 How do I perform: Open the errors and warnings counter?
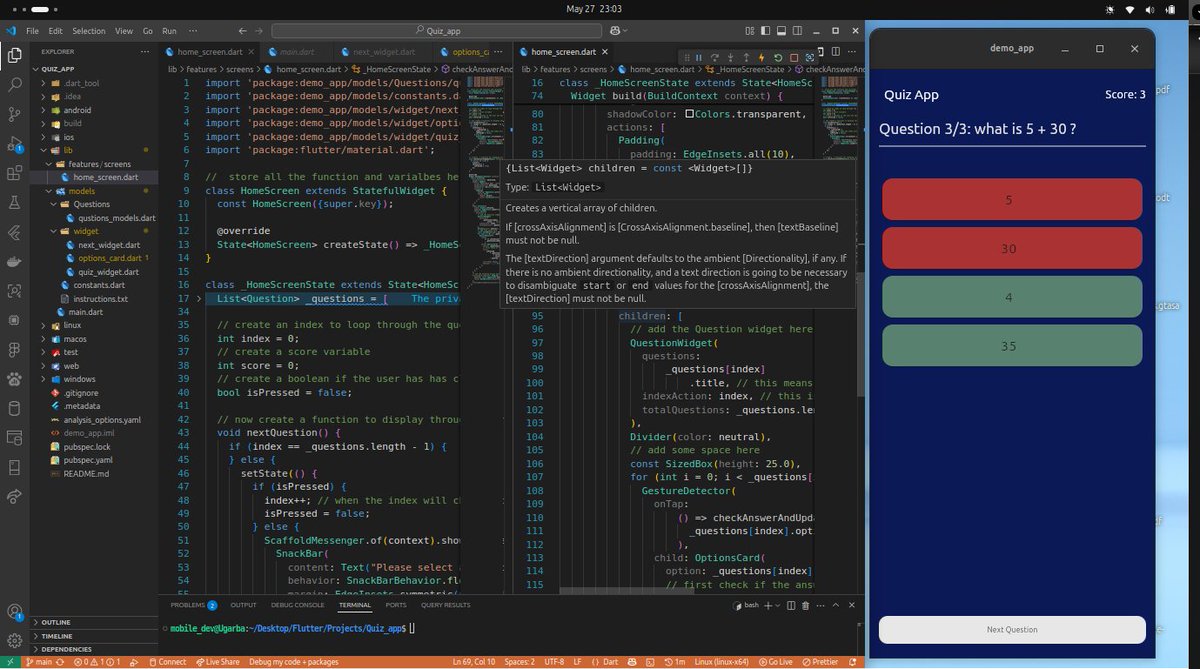click(95, 662)
